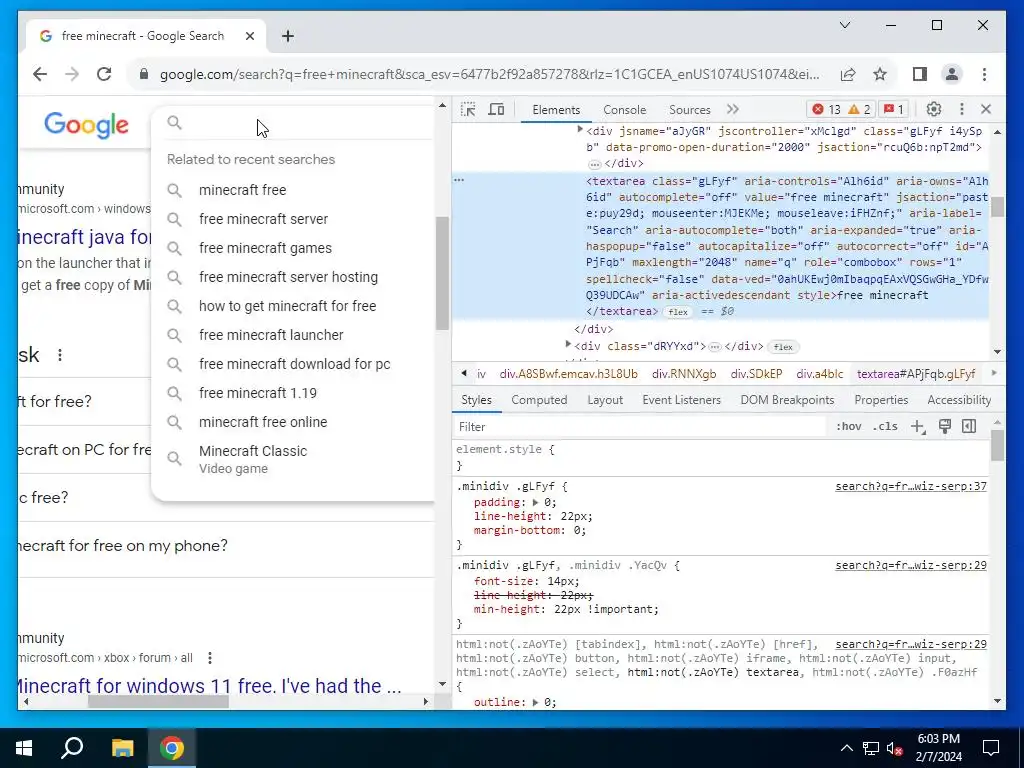1024x768 pixels.
Task: Click the flex badge next to textarea
Action: pyautogui.click(x=678, y=312)
